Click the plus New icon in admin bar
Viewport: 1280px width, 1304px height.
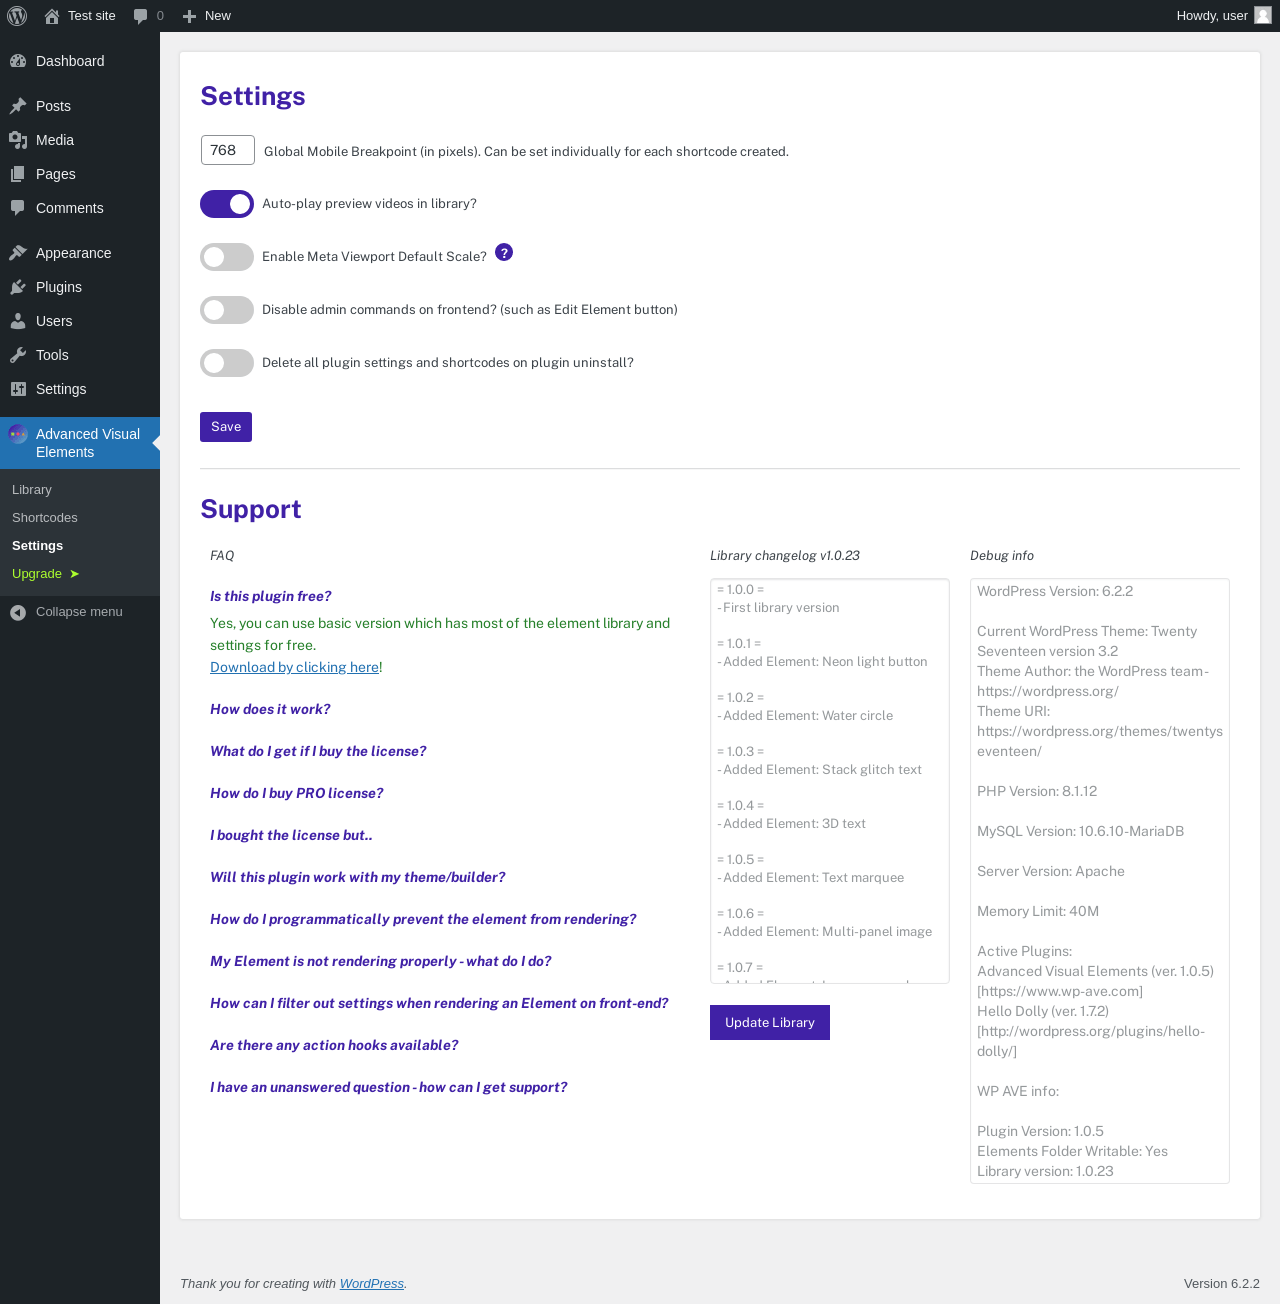coord(189,16)
